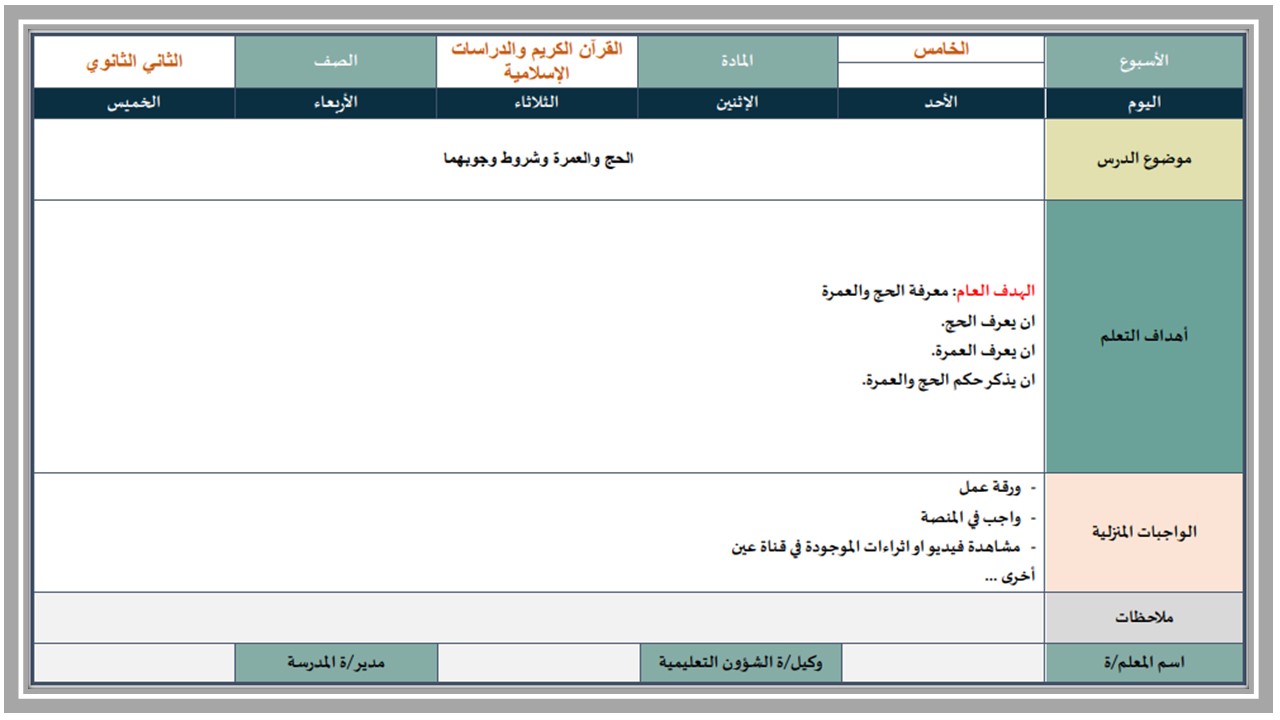Screen dimensions: 1280x720
Task: Click the empty notes field beside ملاحظات
Action: [539, 618]
